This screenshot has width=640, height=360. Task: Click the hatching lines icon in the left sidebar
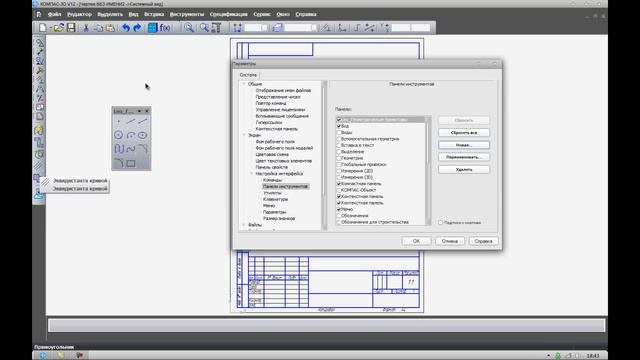pyautogui.click(x=39, y=166)
